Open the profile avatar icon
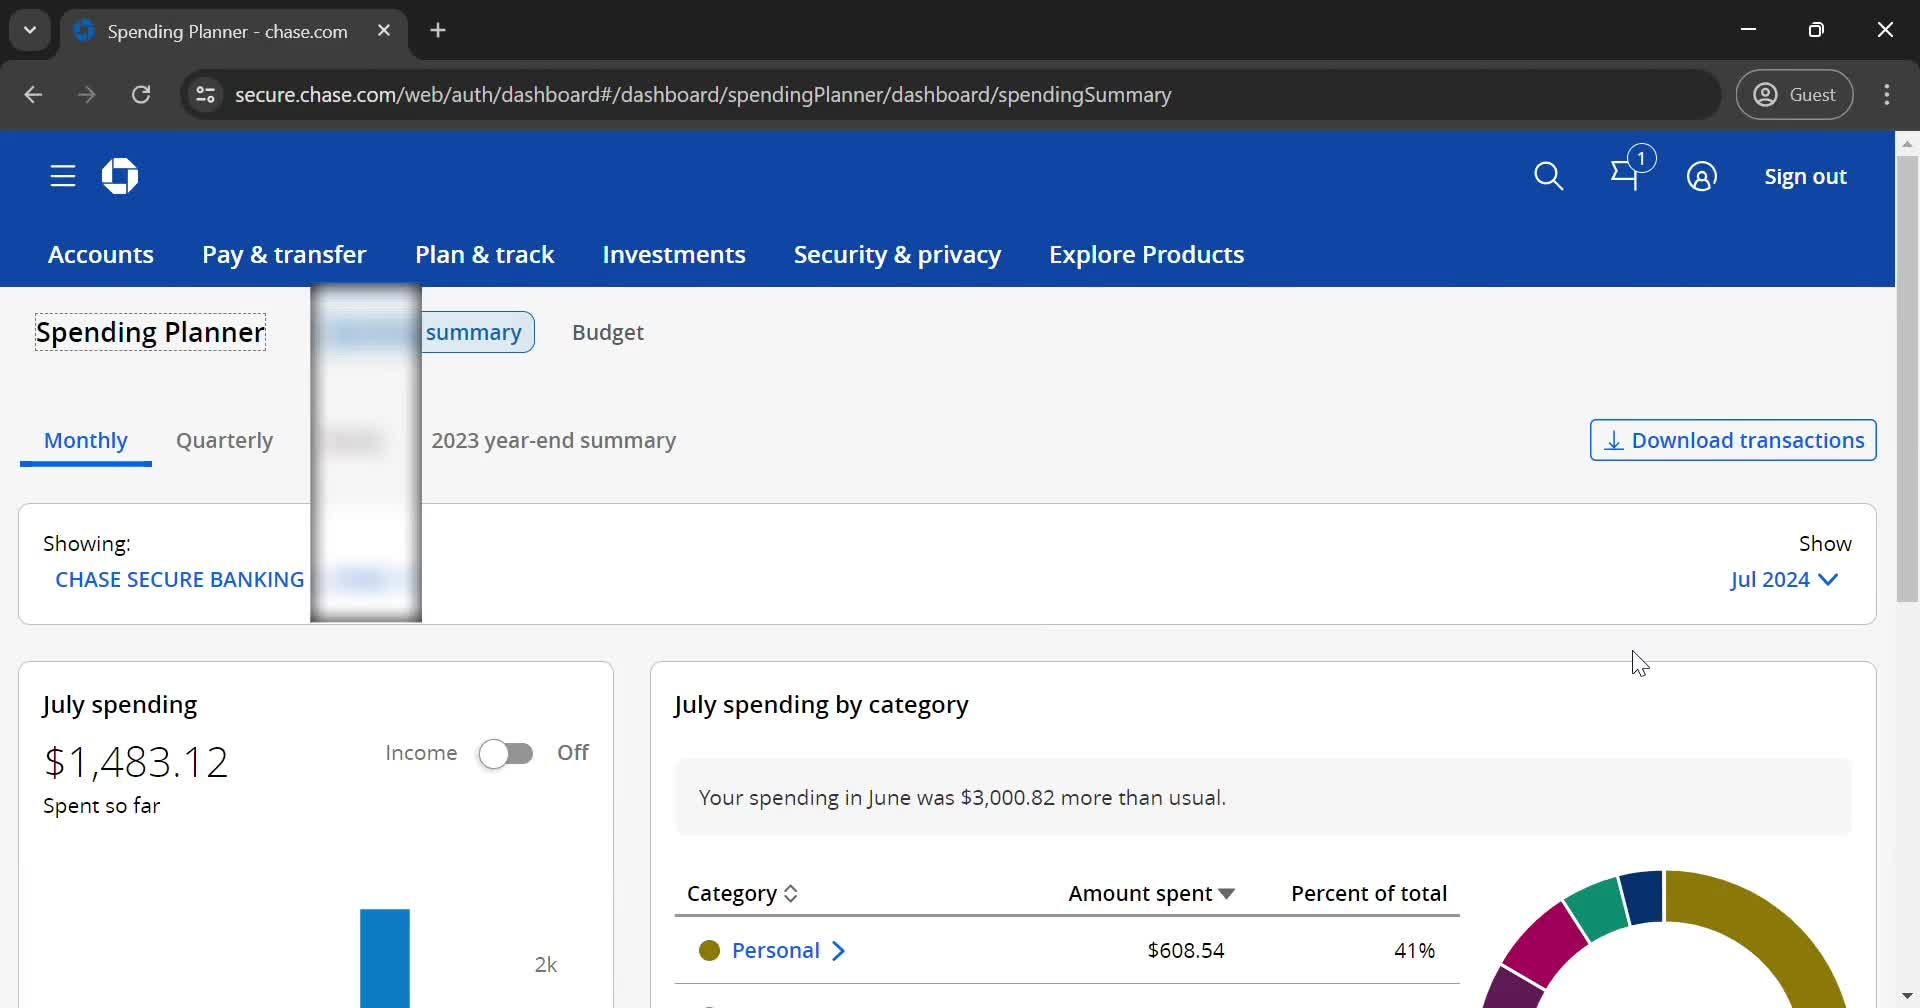1920x1008 pixels. click(1701, 177)
